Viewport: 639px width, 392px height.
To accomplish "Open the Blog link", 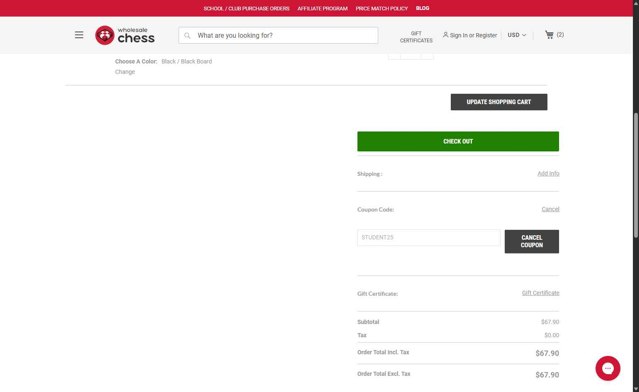I will coord(422,8).
